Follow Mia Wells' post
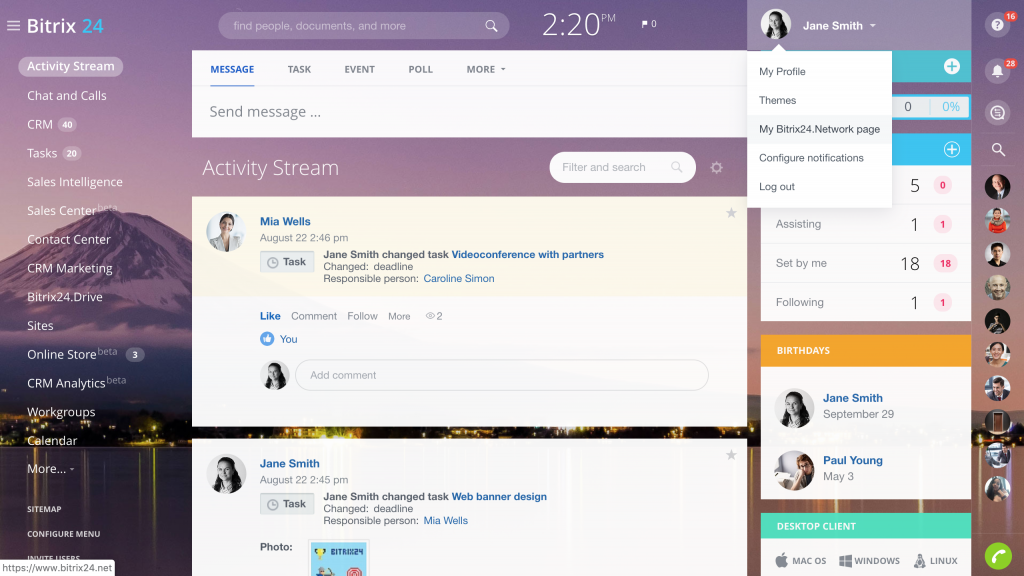Screen dimensions: 1024x576 [362, 315]
